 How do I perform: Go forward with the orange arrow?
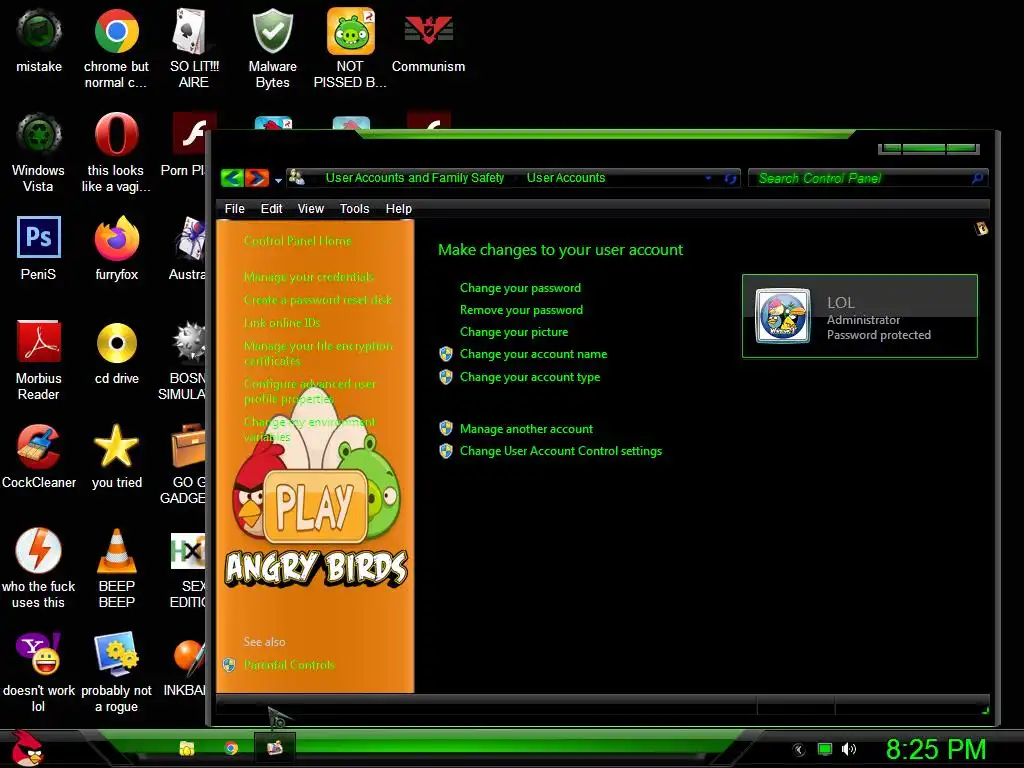tap(257, 178)
